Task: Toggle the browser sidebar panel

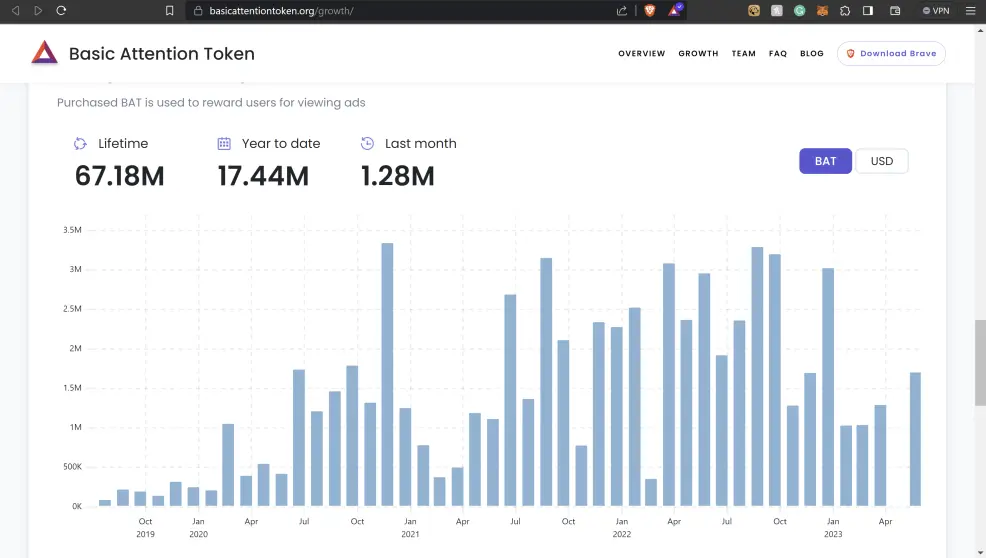Action: pos(868,11)
